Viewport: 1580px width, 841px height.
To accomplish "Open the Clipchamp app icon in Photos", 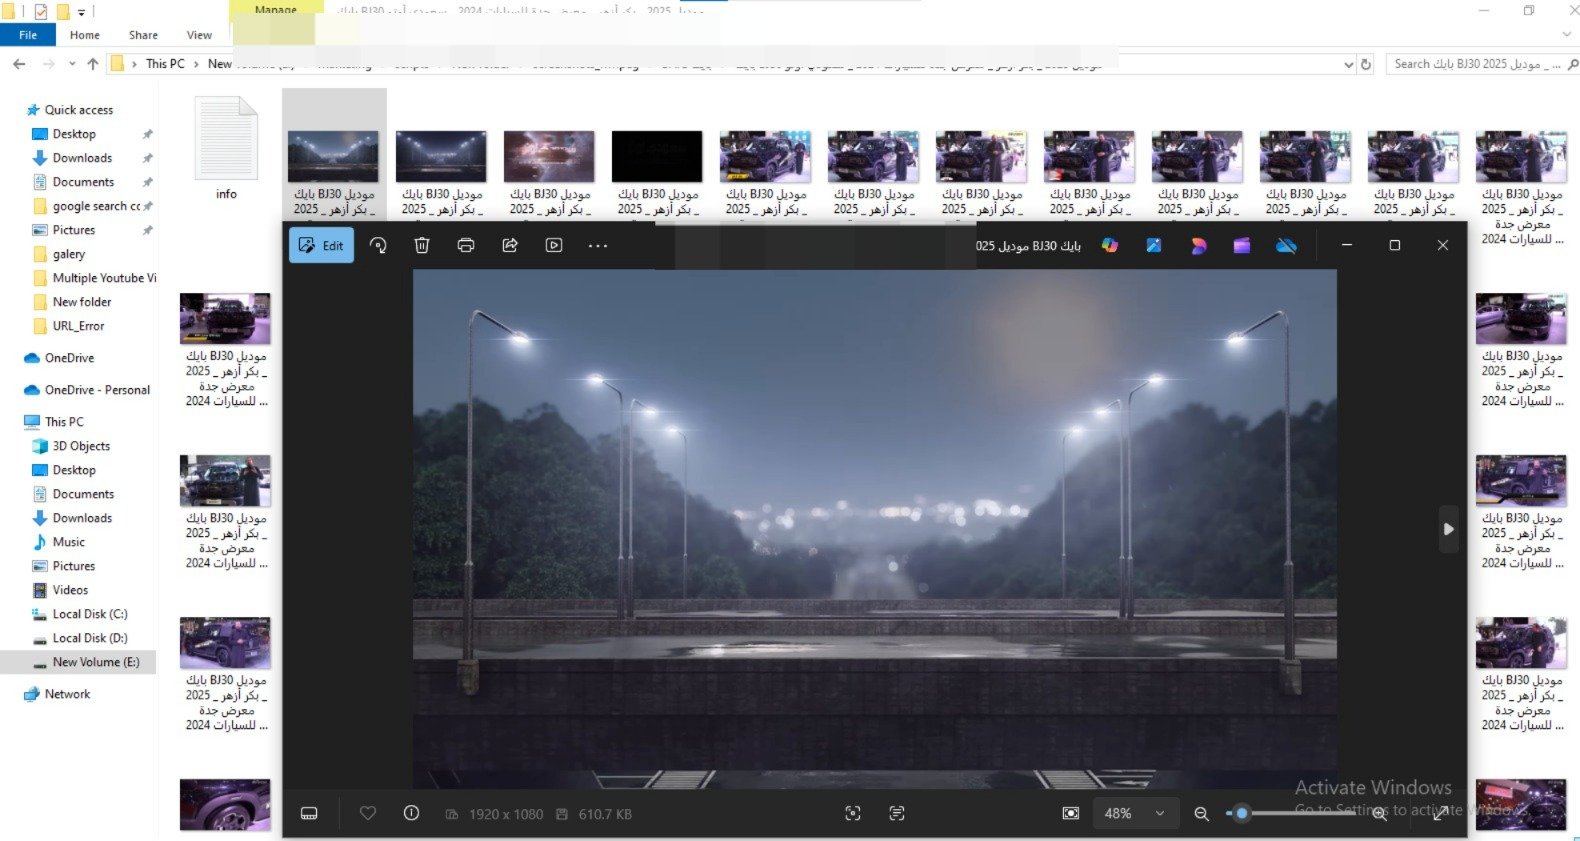I will click(x=1242, y=245).
